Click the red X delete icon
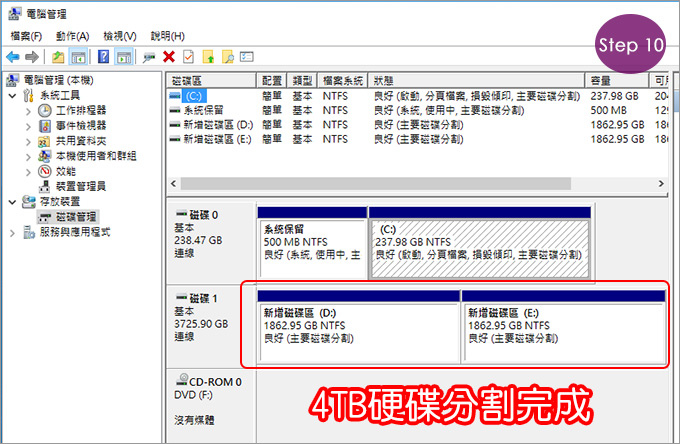The width and height of the screenshot is (680, 444). [x=169, y=57]
